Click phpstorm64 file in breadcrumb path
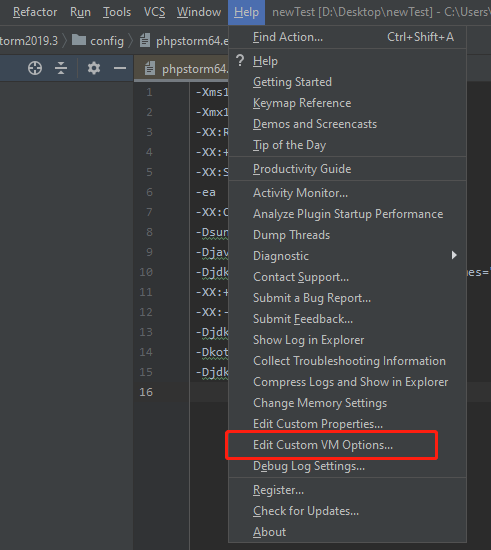The image size is (491, 550). (x=192, y=41)
